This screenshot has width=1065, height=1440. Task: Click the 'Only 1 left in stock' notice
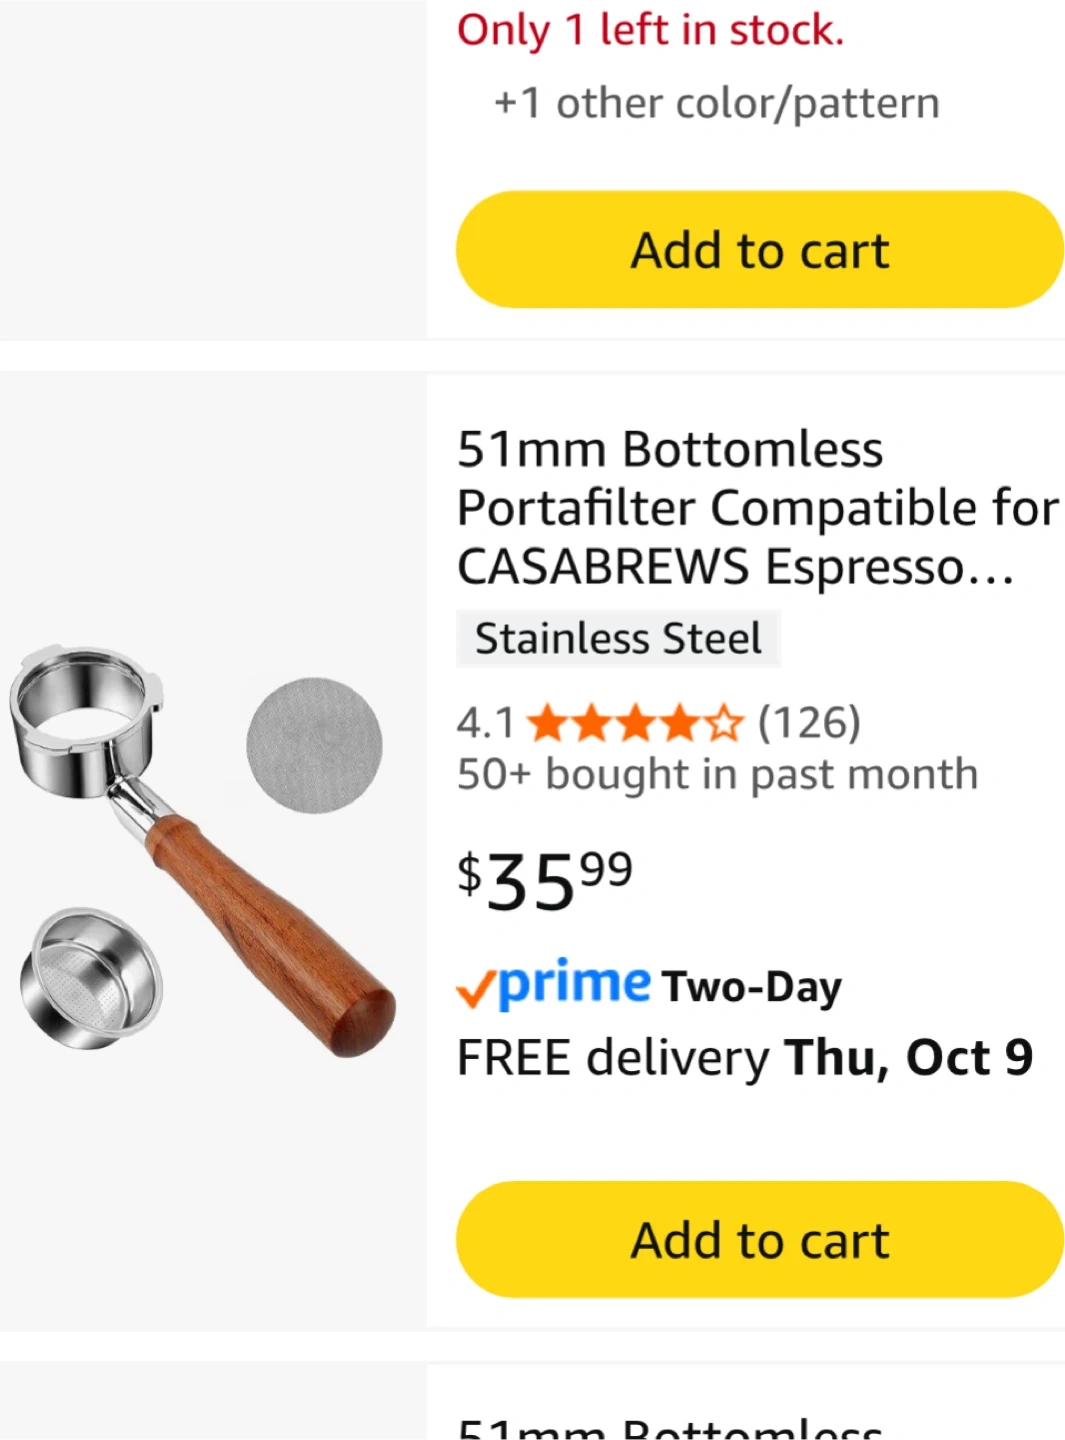(650, 30)
